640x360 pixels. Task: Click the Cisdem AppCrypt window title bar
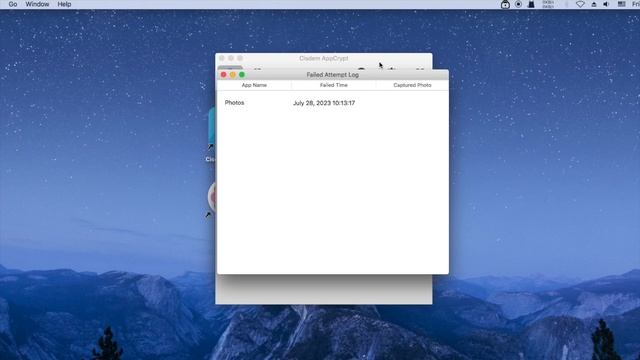(324, 58)
